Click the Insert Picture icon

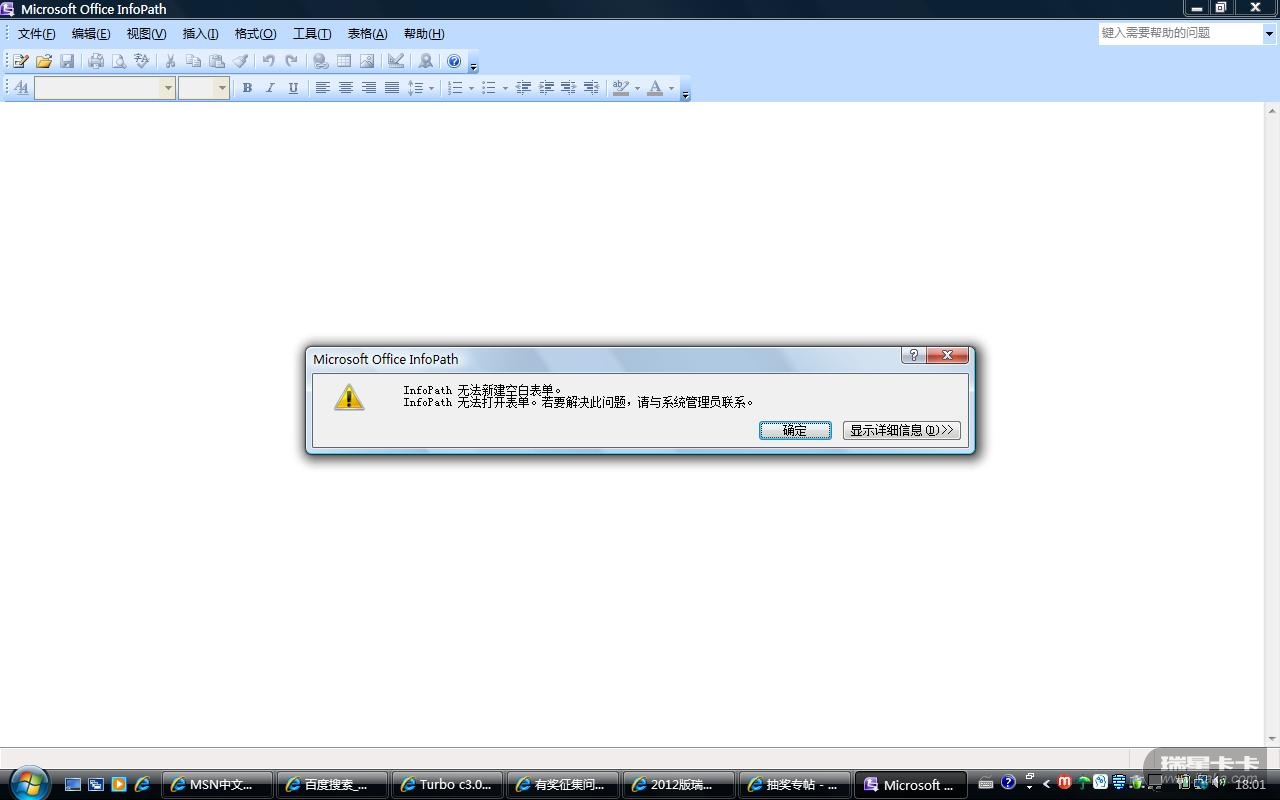(367, 61)
